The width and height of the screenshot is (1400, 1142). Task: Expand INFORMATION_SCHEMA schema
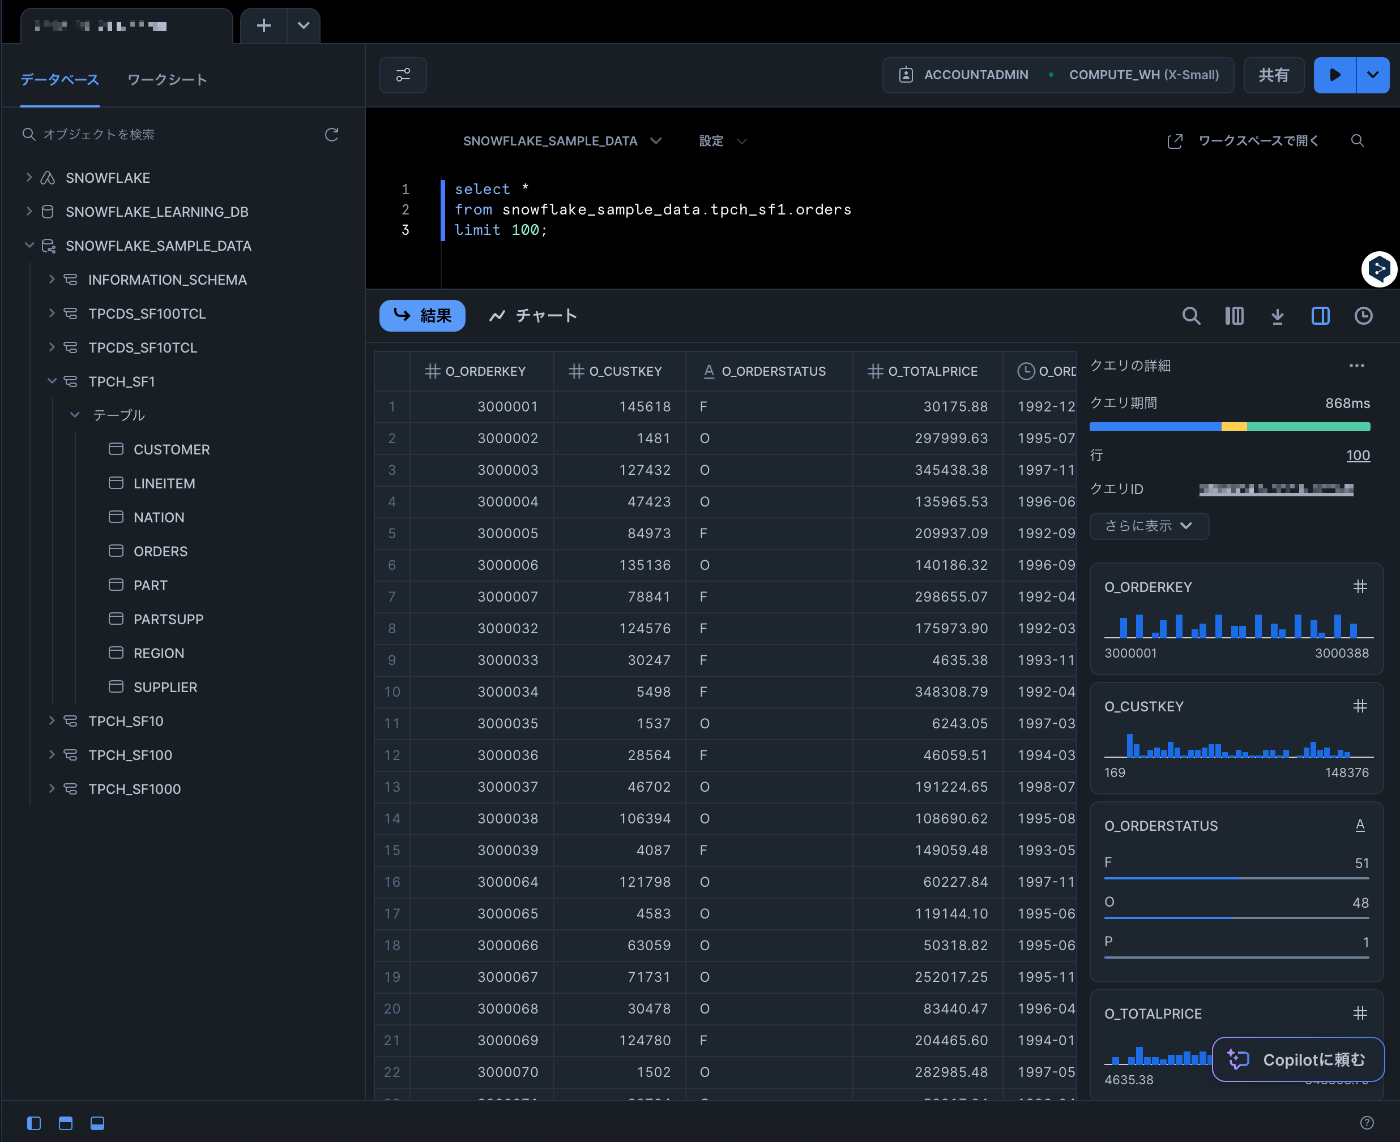52,279
